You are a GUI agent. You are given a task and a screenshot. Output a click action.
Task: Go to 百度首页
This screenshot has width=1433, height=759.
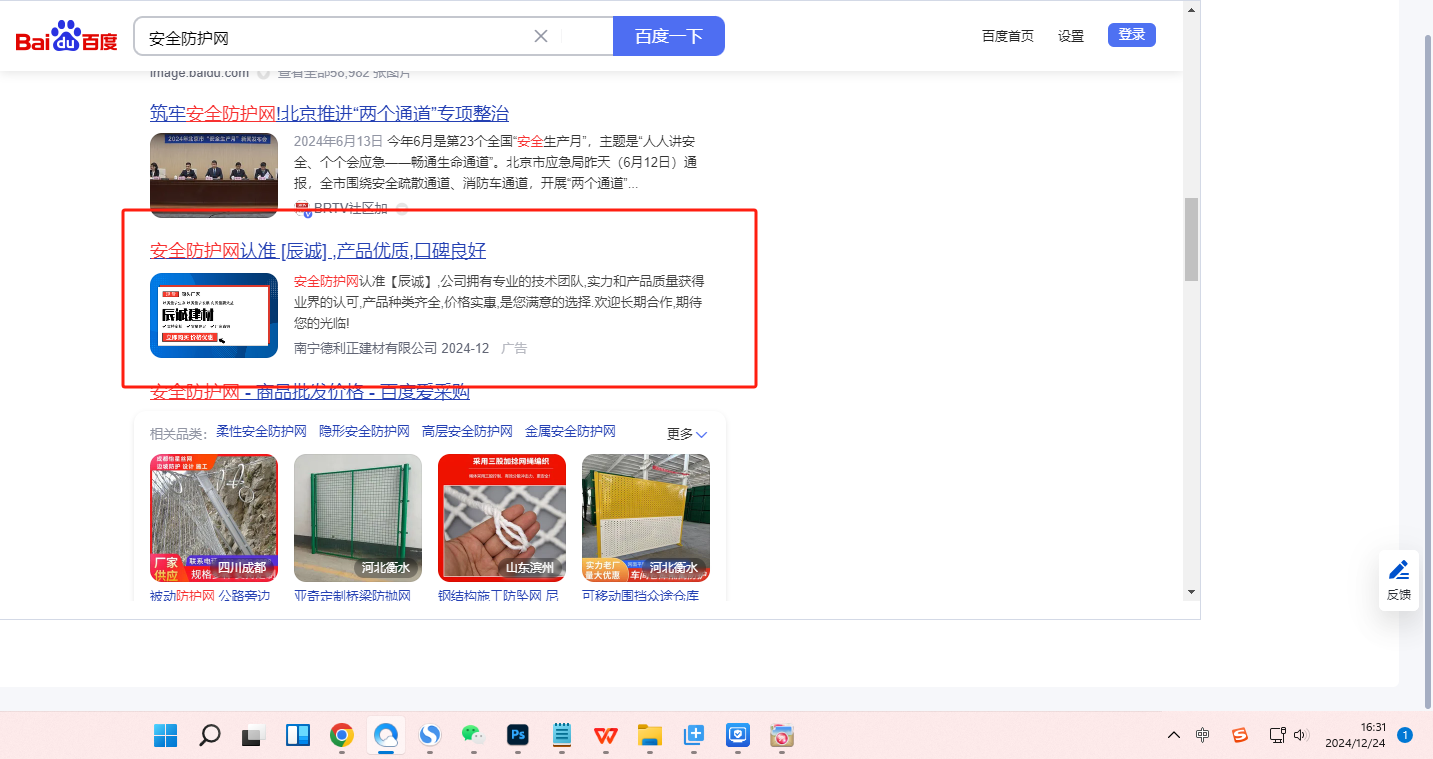click(1008, 36)
